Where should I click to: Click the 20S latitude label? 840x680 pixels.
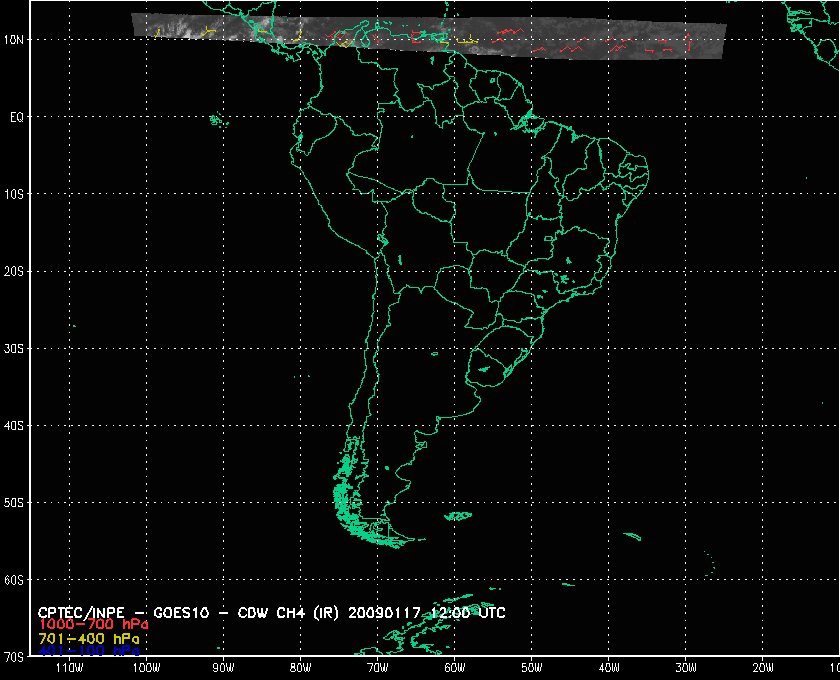pyautogui.click(x=17, y=271)
